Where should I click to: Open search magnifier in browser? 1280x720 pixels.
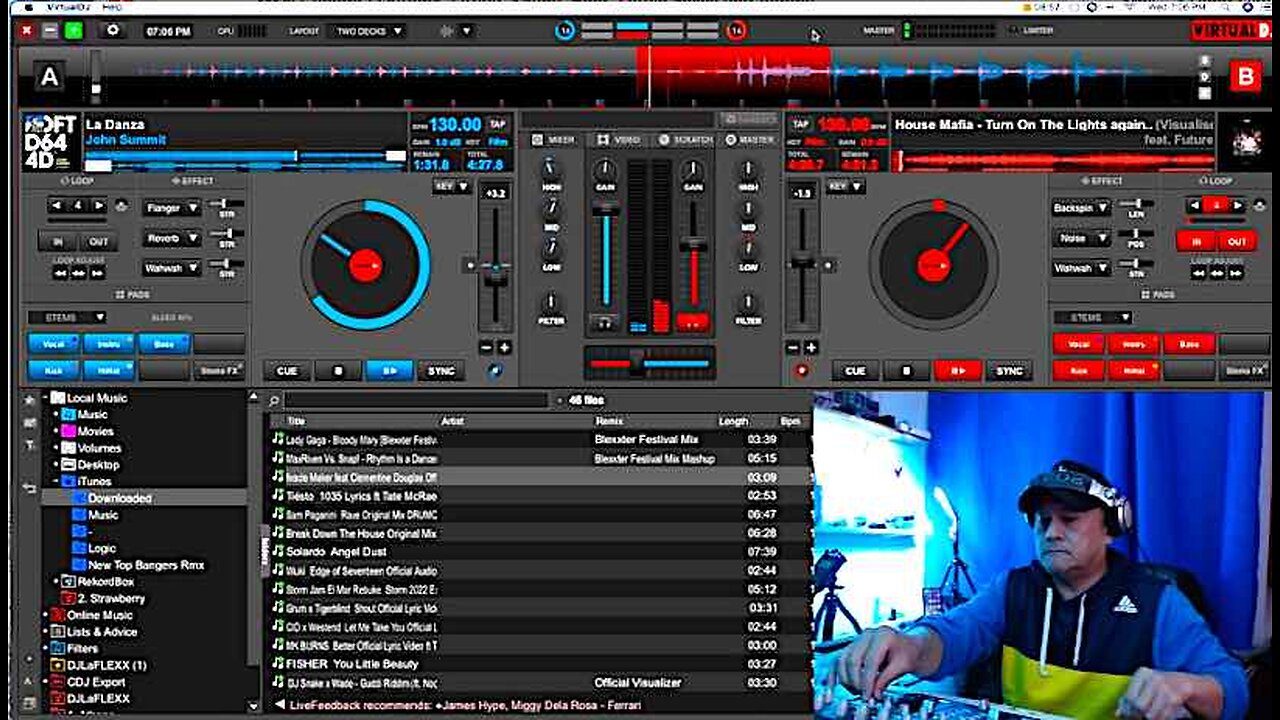coord(274,400)
